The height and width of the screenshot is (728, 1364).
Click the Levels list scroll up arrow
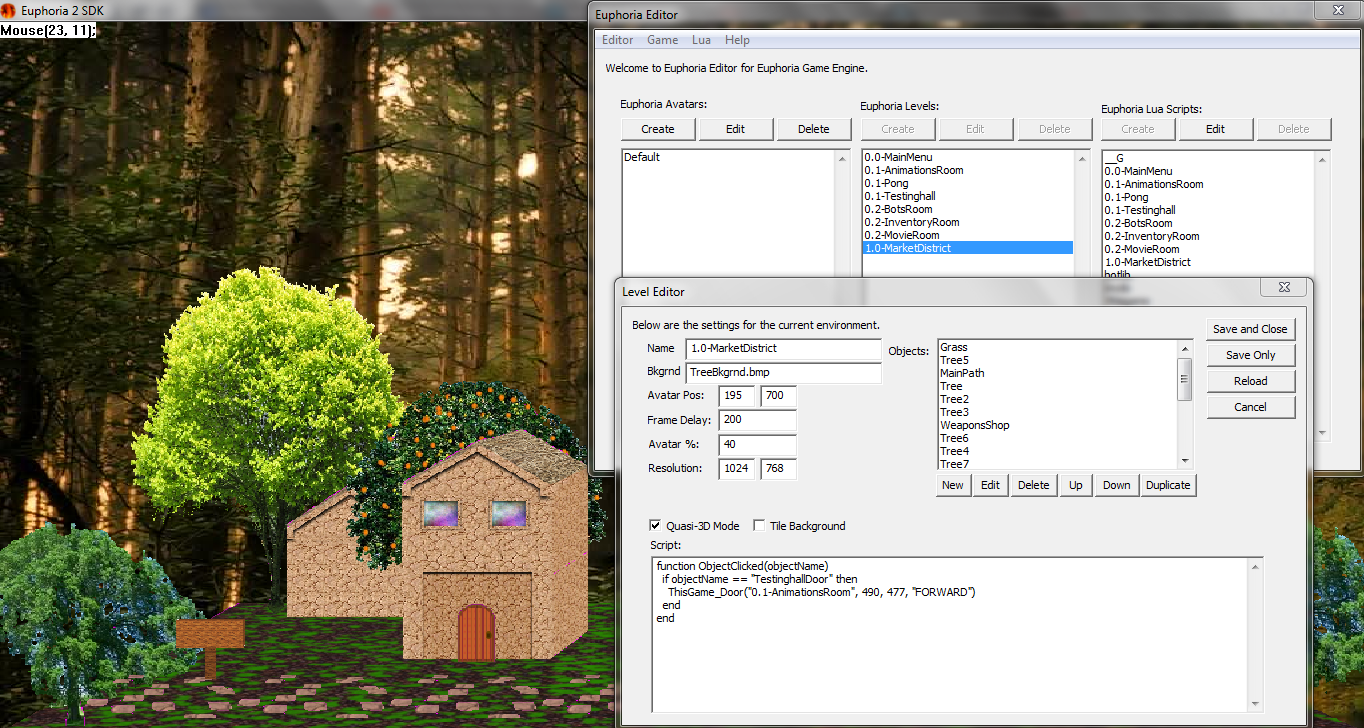(1082, 158)
